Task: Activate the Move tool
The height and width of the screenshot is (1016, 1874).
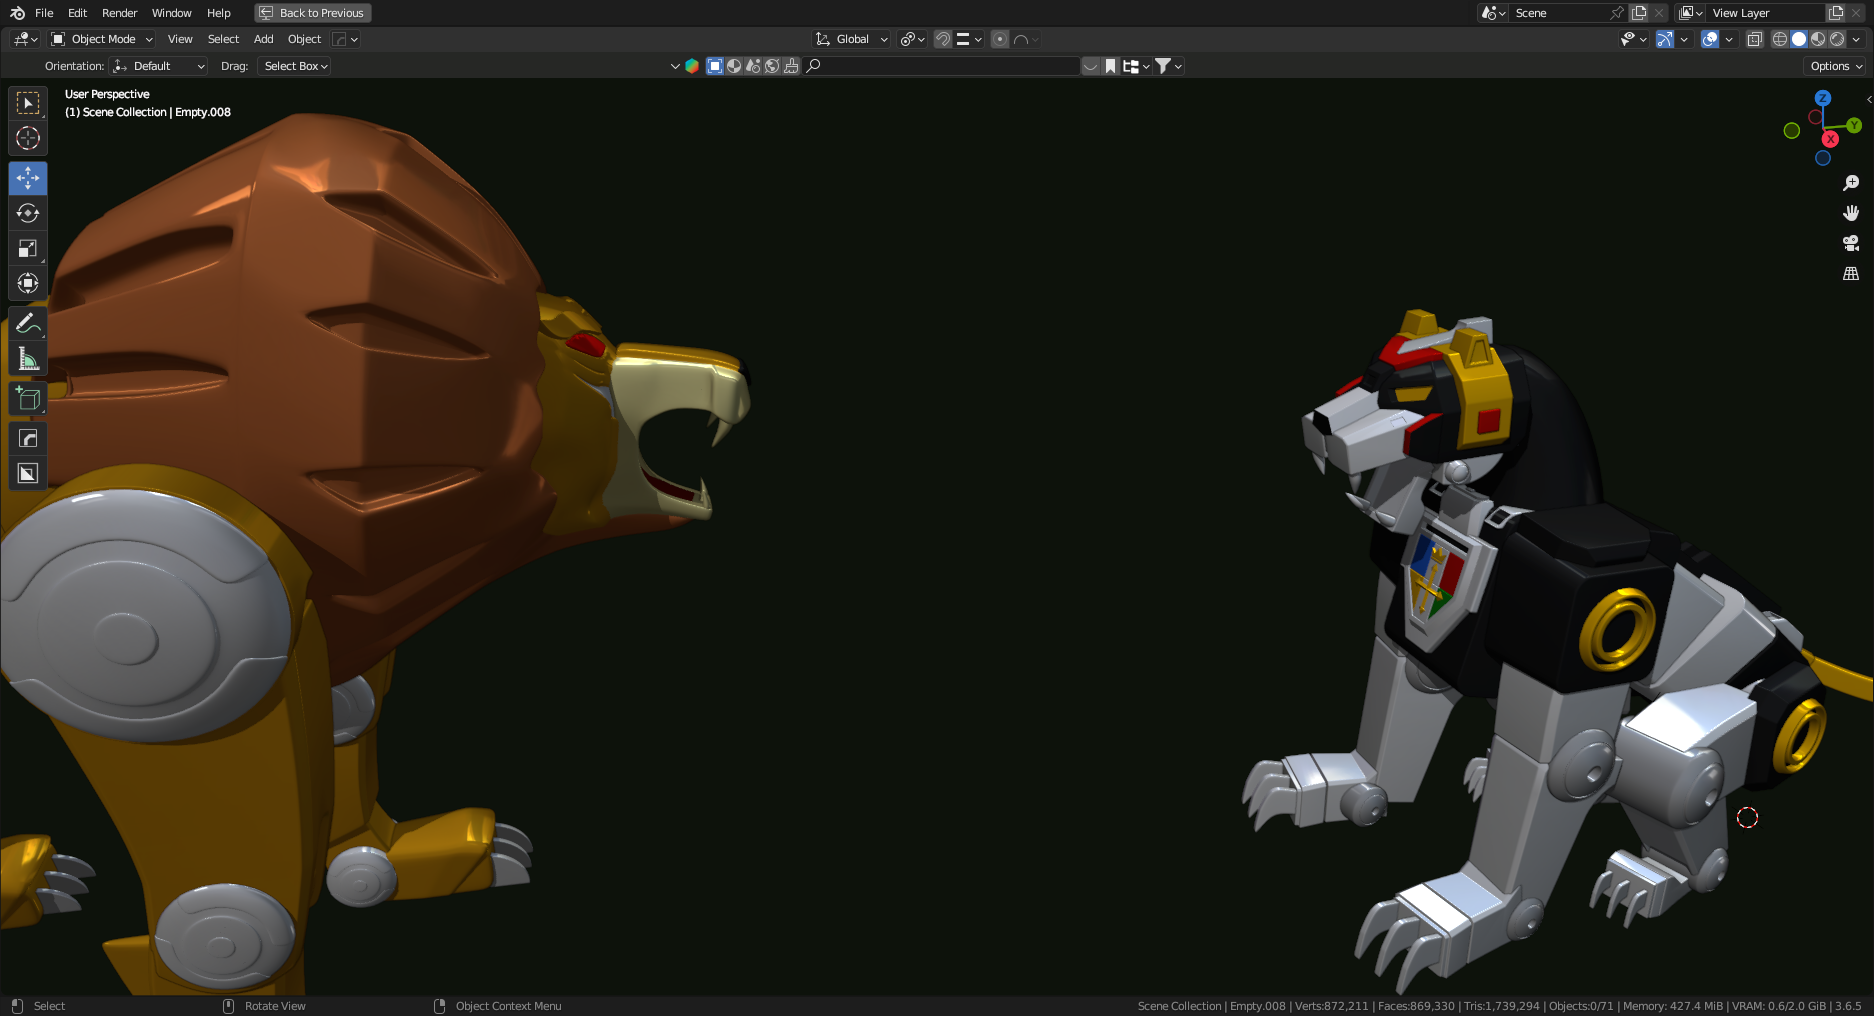Action: coord(28,178)
